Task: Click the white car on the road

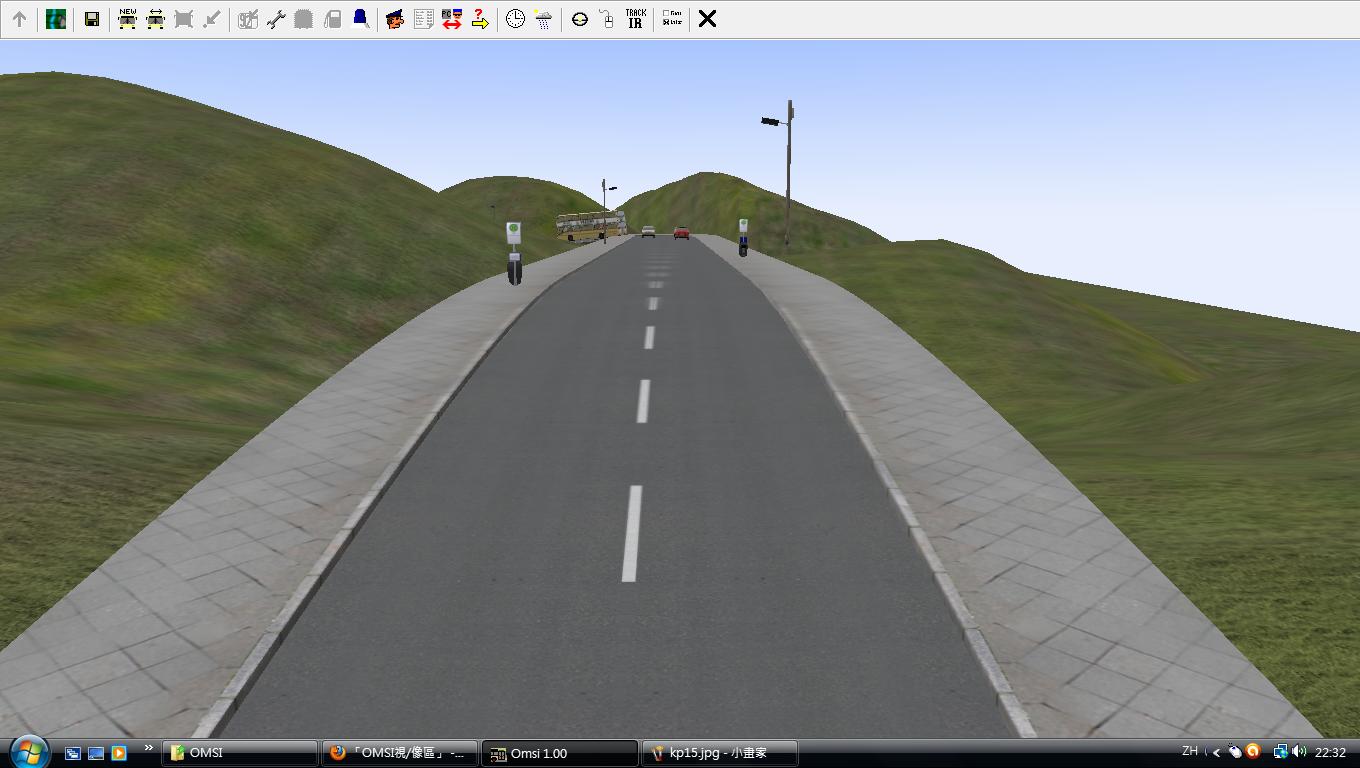Action: (x=648, y=232)
